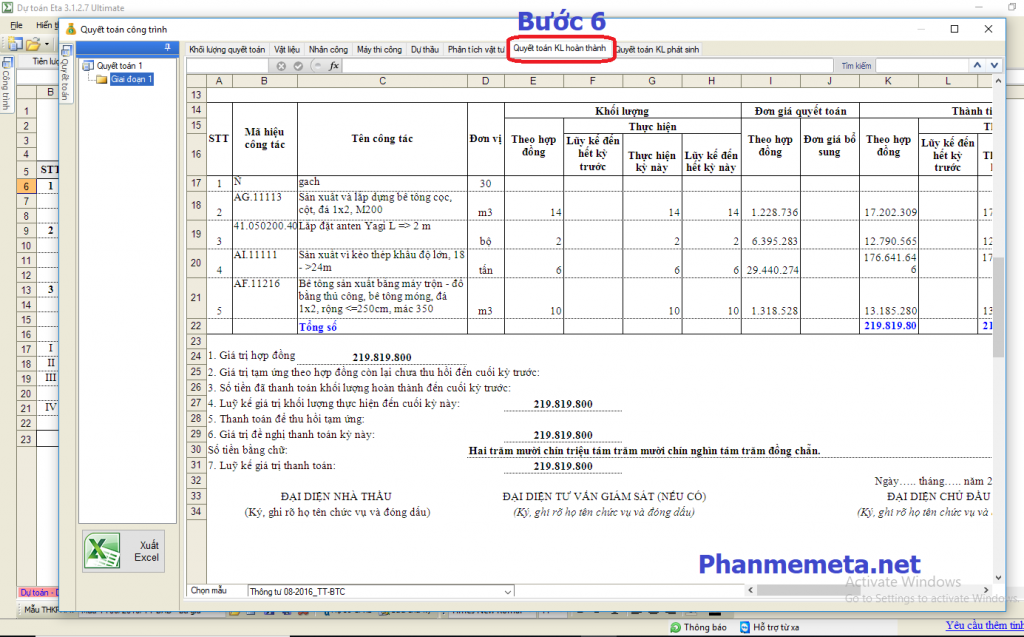Click the confirm checkmark in the formula bar
The width and height of the screenshot is (1024, 637).
pos(298,65)
